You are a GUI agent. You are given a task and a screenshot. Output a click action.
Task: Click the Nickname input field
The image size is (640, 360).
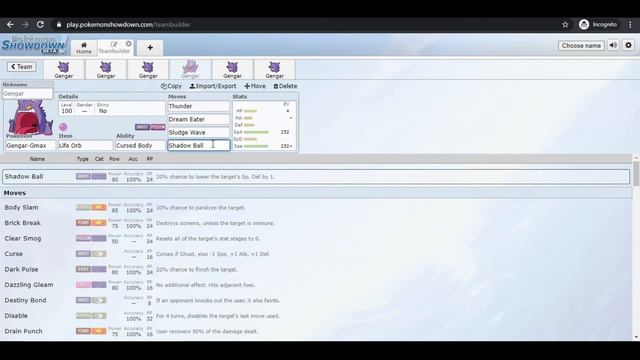point(27,93)
